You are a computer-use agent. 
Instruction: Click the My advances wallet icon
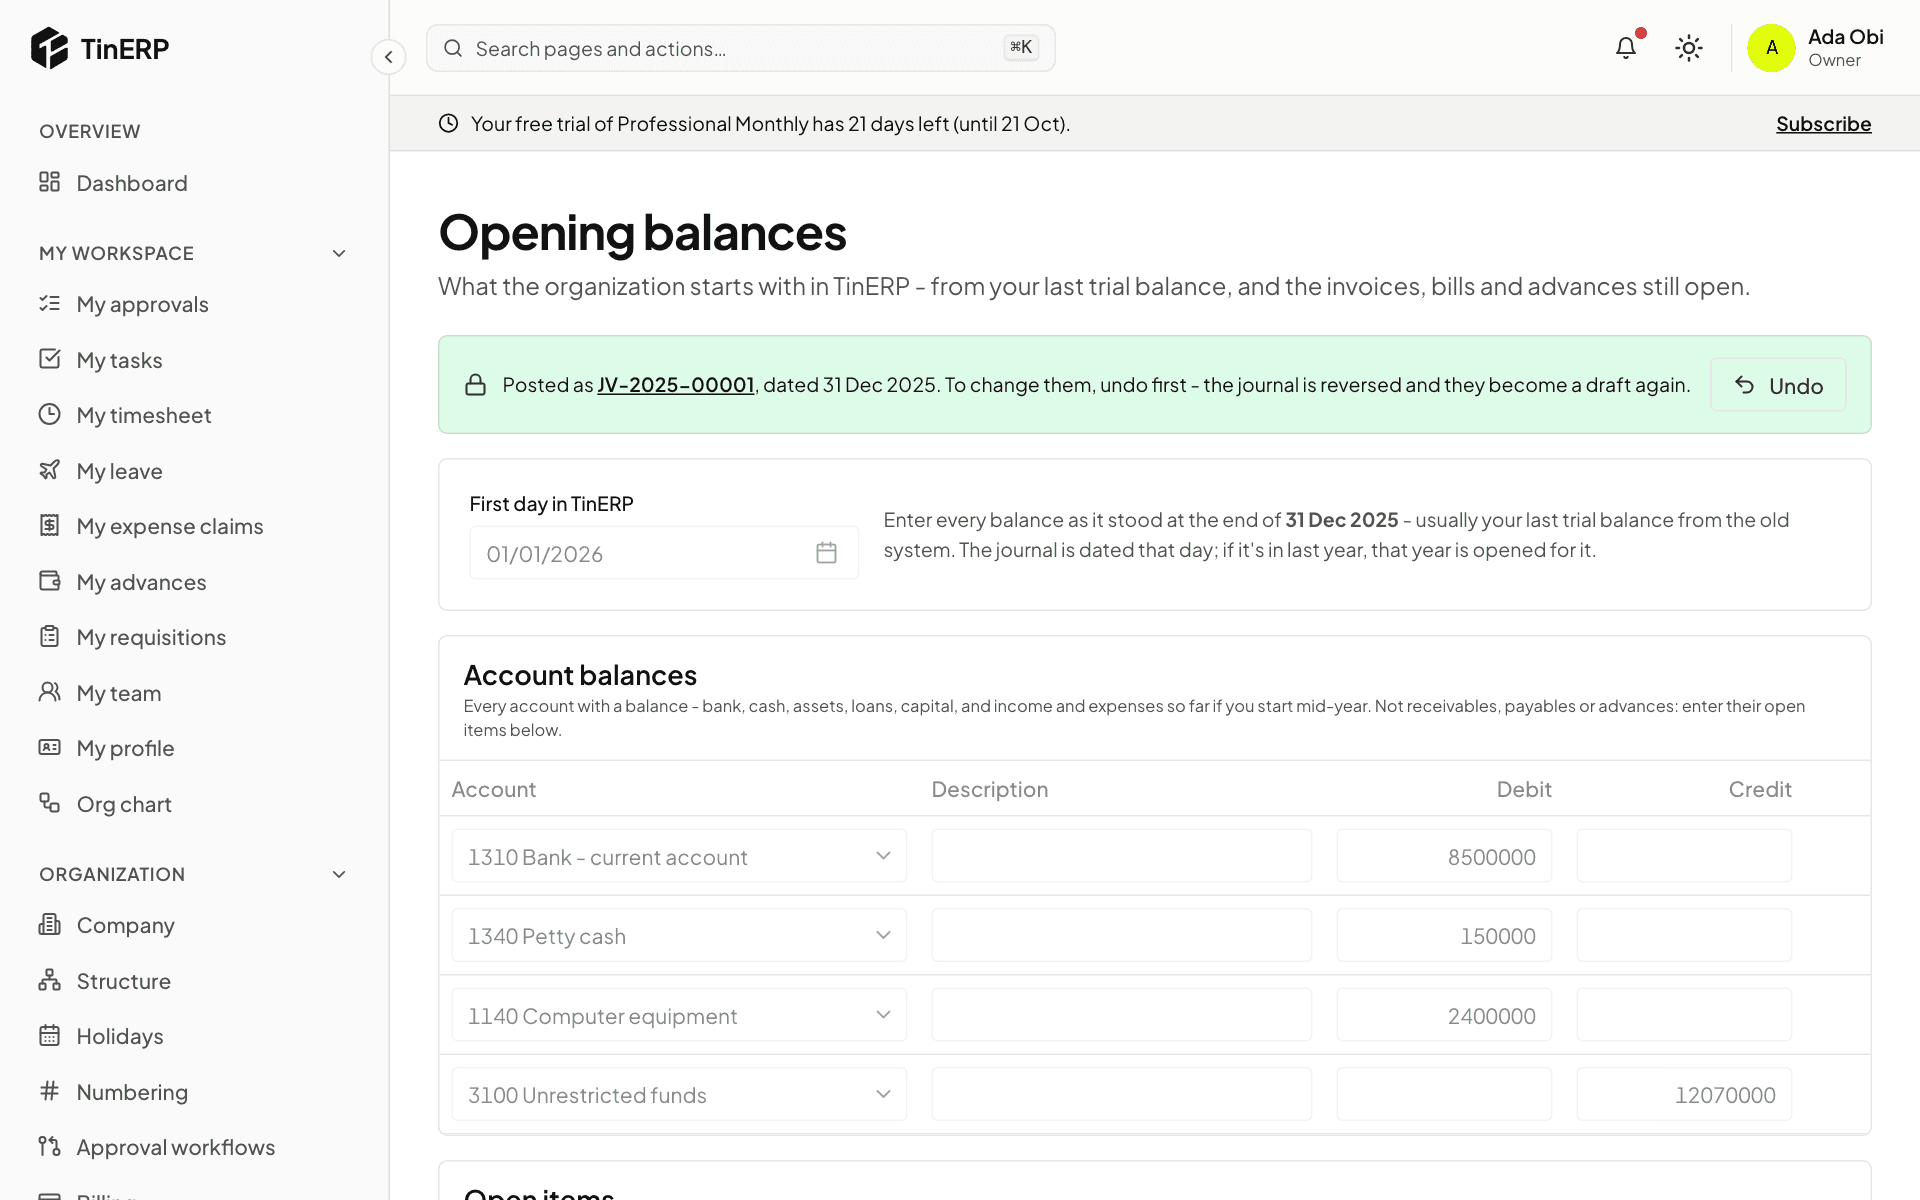coord(49,581)
